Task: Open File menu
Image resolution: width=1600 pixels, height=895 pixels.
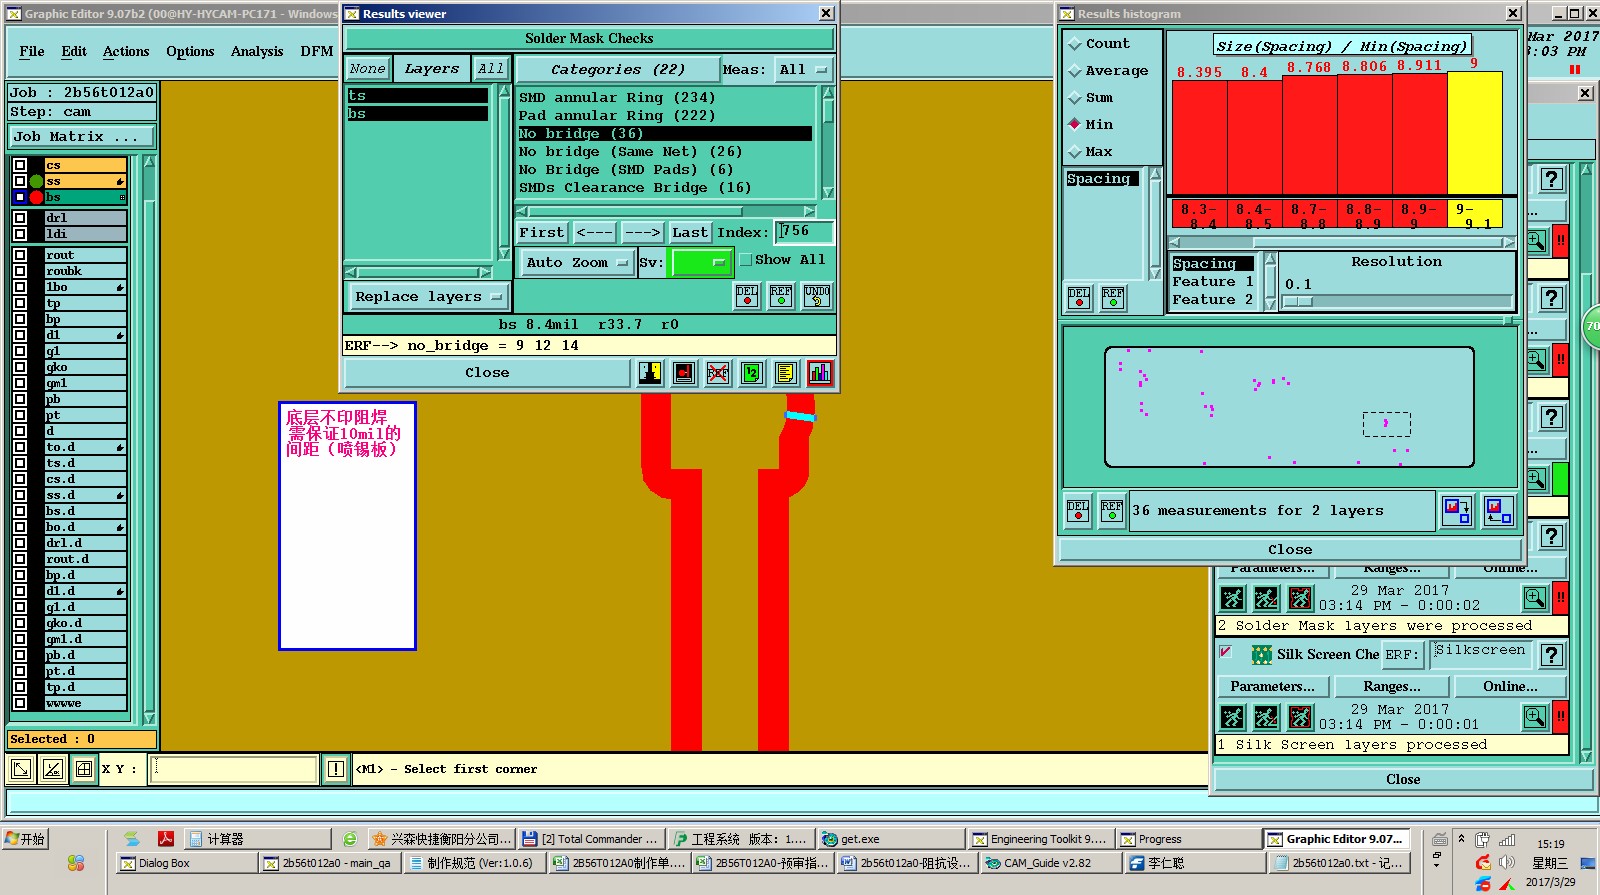Action: 32,52
